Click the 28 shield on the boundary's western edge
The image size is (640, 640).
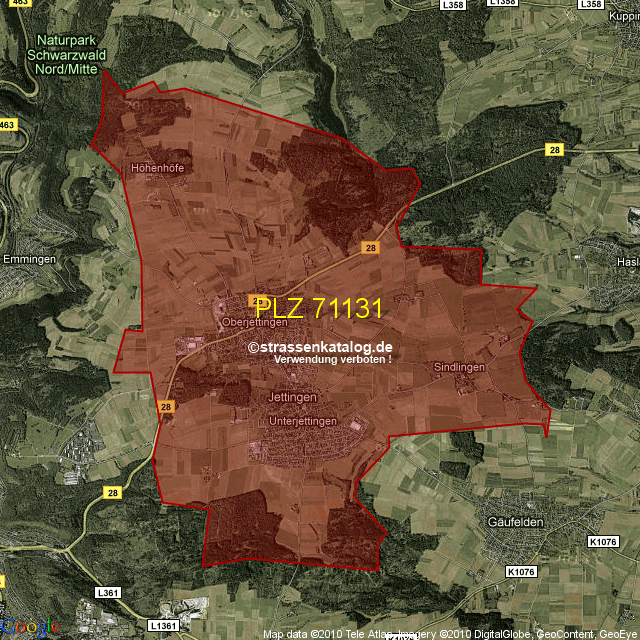(166, 406)
